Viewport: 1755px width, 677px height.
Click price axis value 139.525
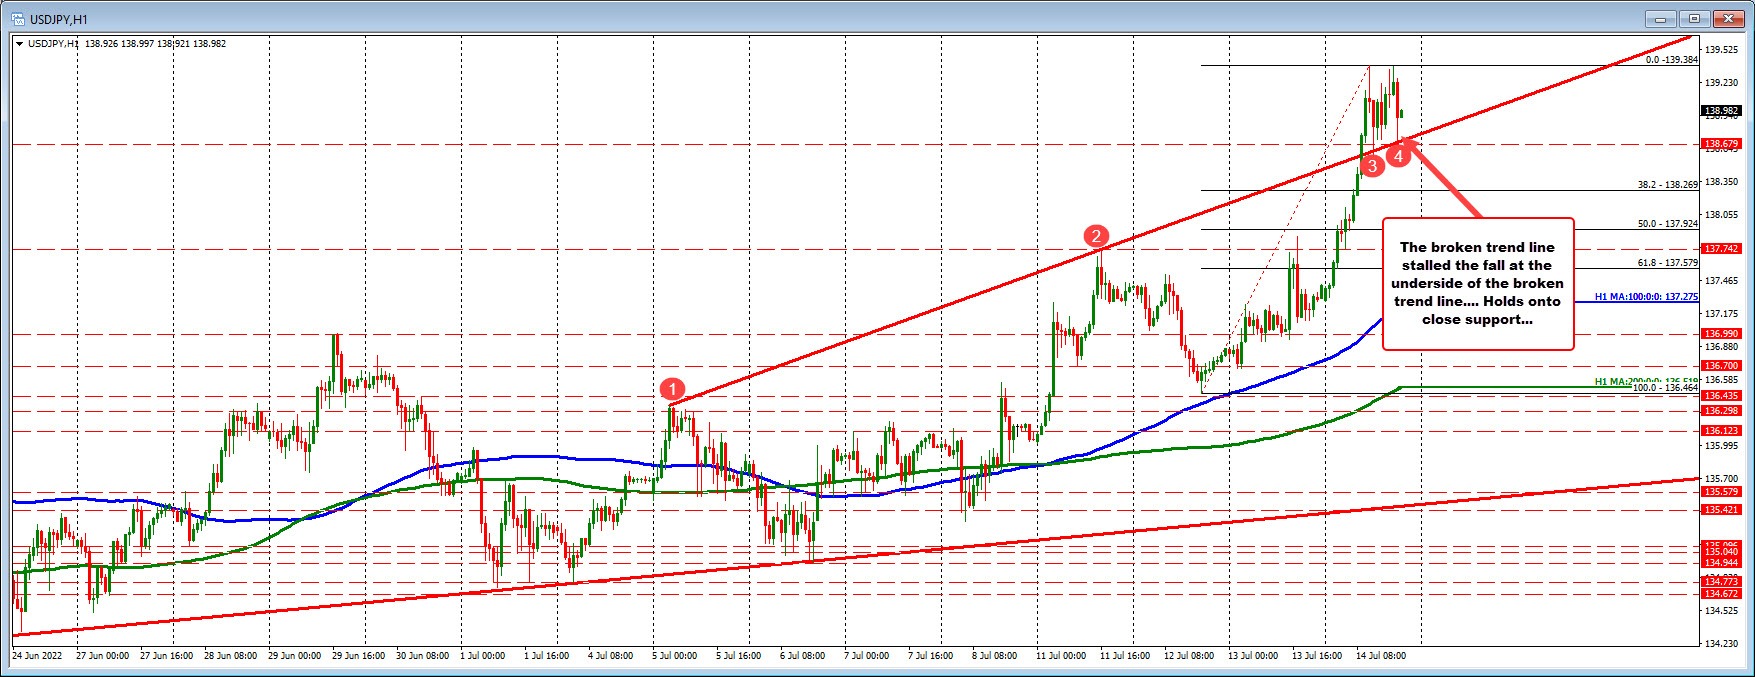(1721, 49)
